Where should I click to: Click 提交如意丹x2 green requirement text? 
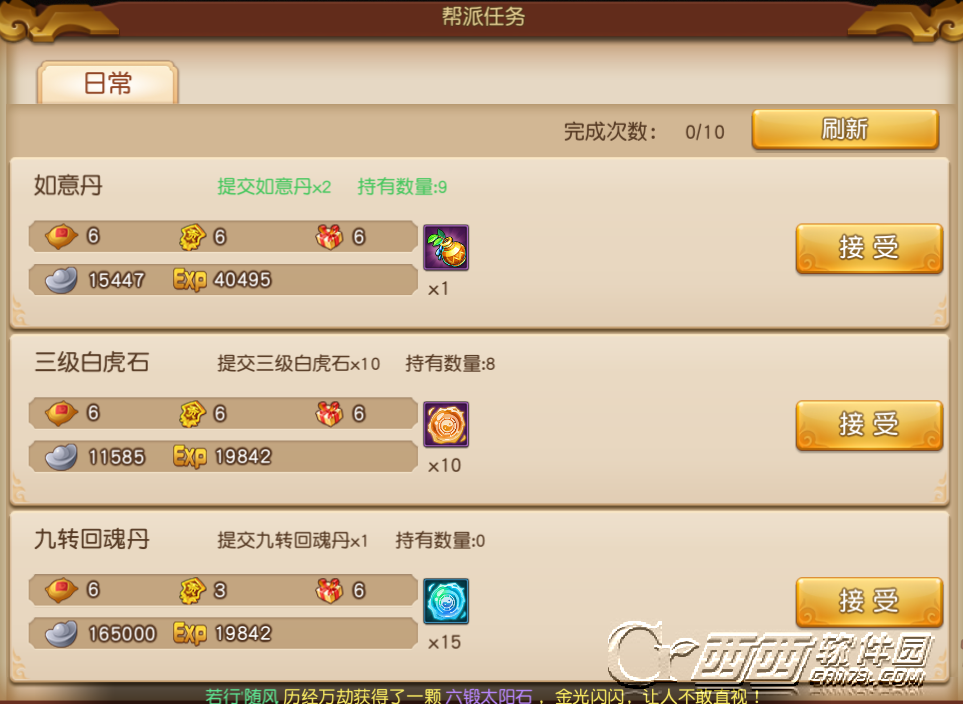point(274,187)
